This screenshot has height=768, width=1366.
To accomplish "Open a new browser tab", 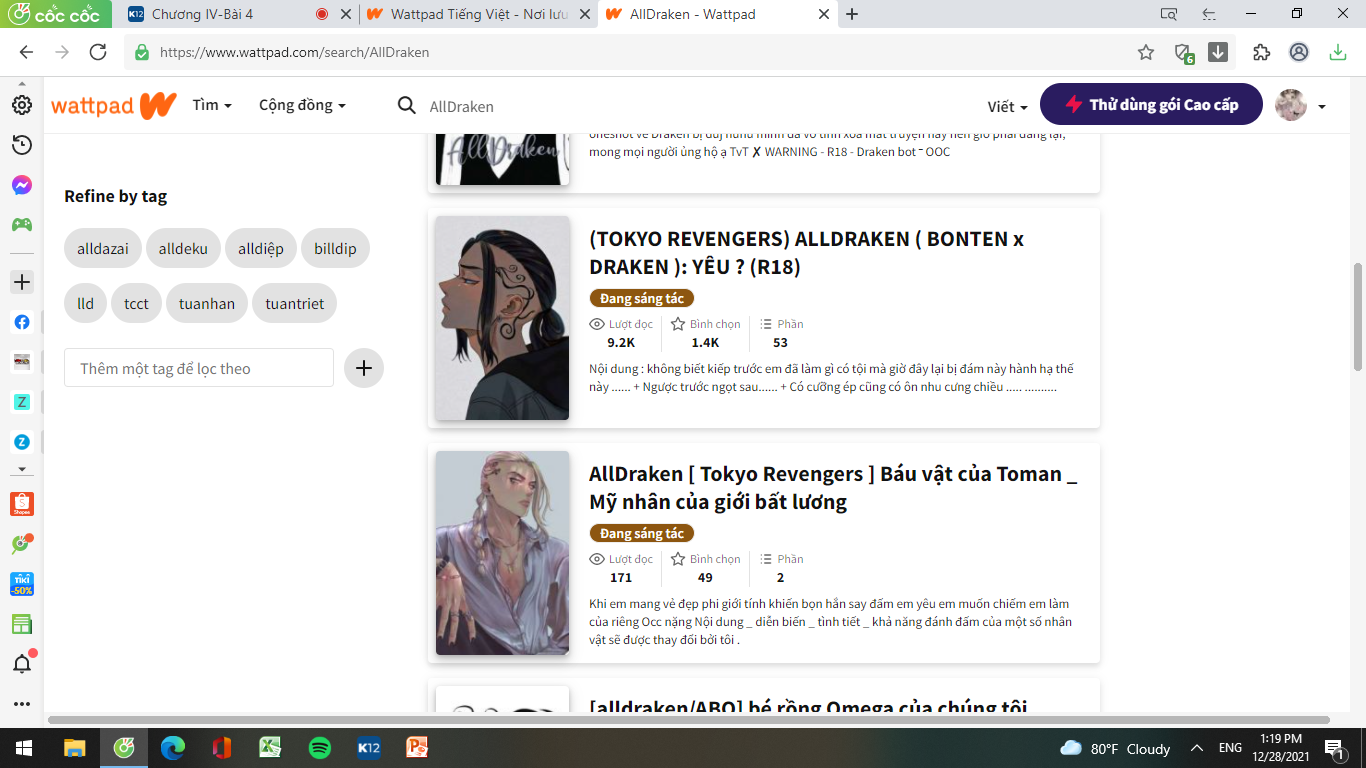I will pos(852,14).
